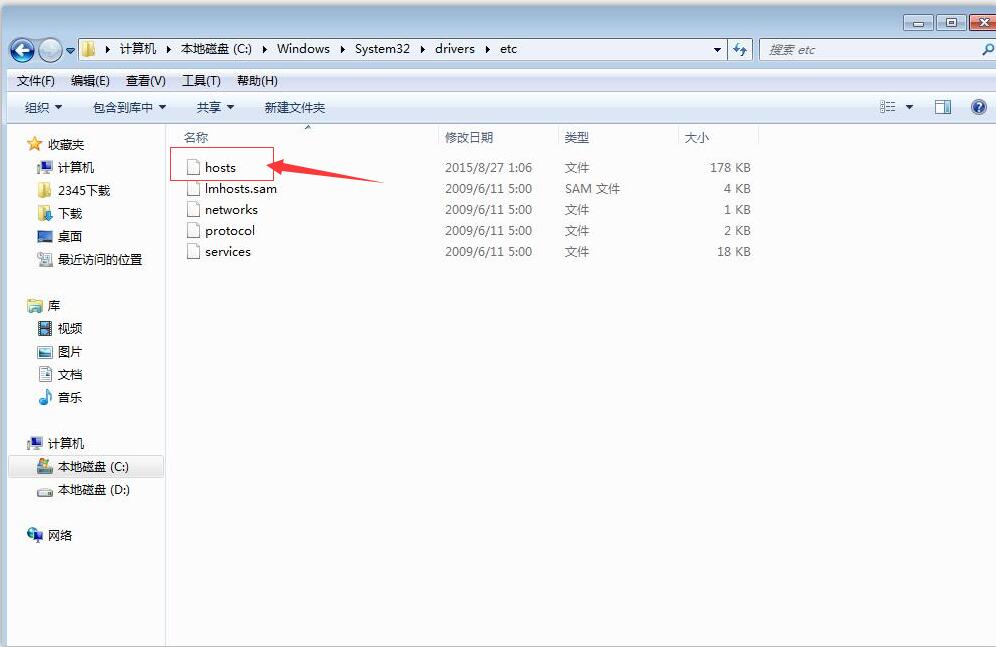Click the 2015/8/27 1:06 date cell
This screenshot has height=647, width=996.
(x=488, y=168)
